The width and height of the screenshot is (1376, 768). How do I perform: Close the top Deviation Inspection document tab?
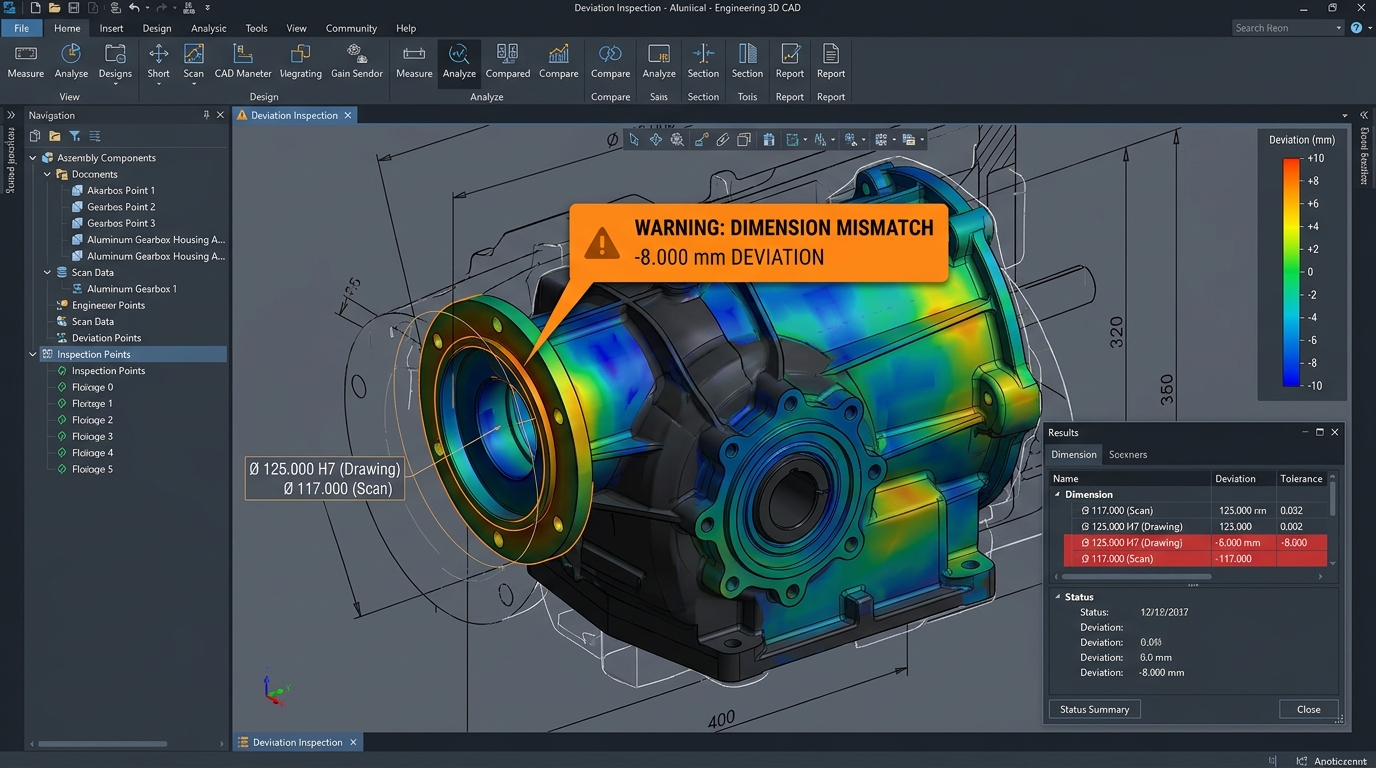pos(348,115)
